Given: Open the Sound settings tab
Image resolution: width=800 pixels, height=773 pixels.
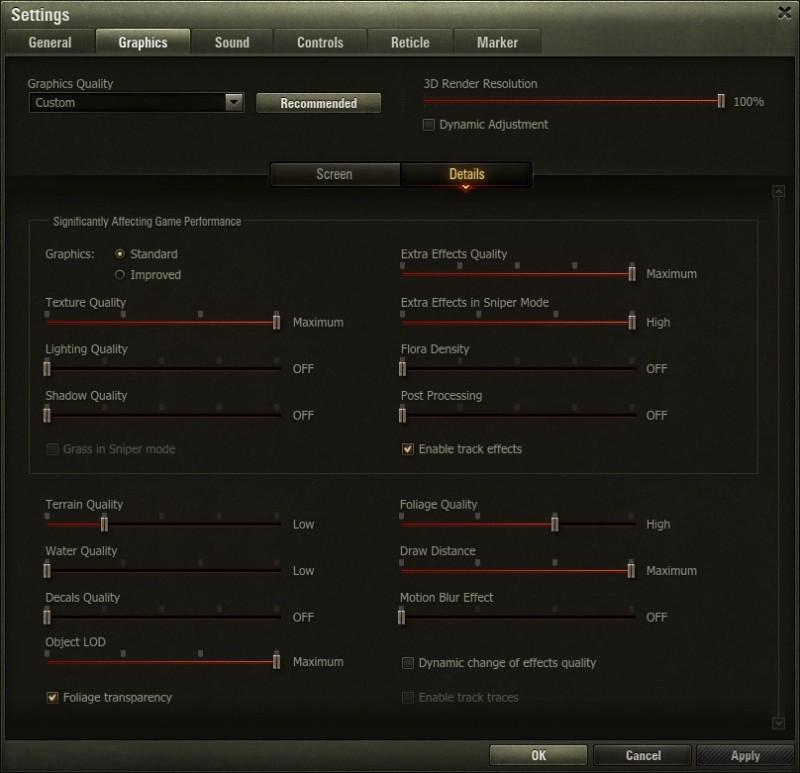Looking at the screenshot, I should [232, 42].
